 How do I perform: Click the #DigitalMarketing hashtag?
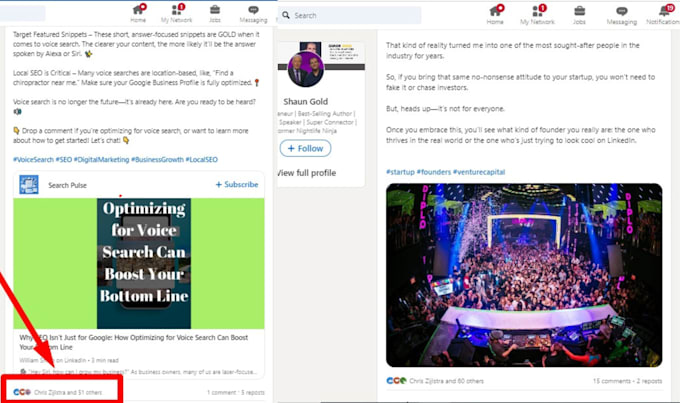[101, 160]
